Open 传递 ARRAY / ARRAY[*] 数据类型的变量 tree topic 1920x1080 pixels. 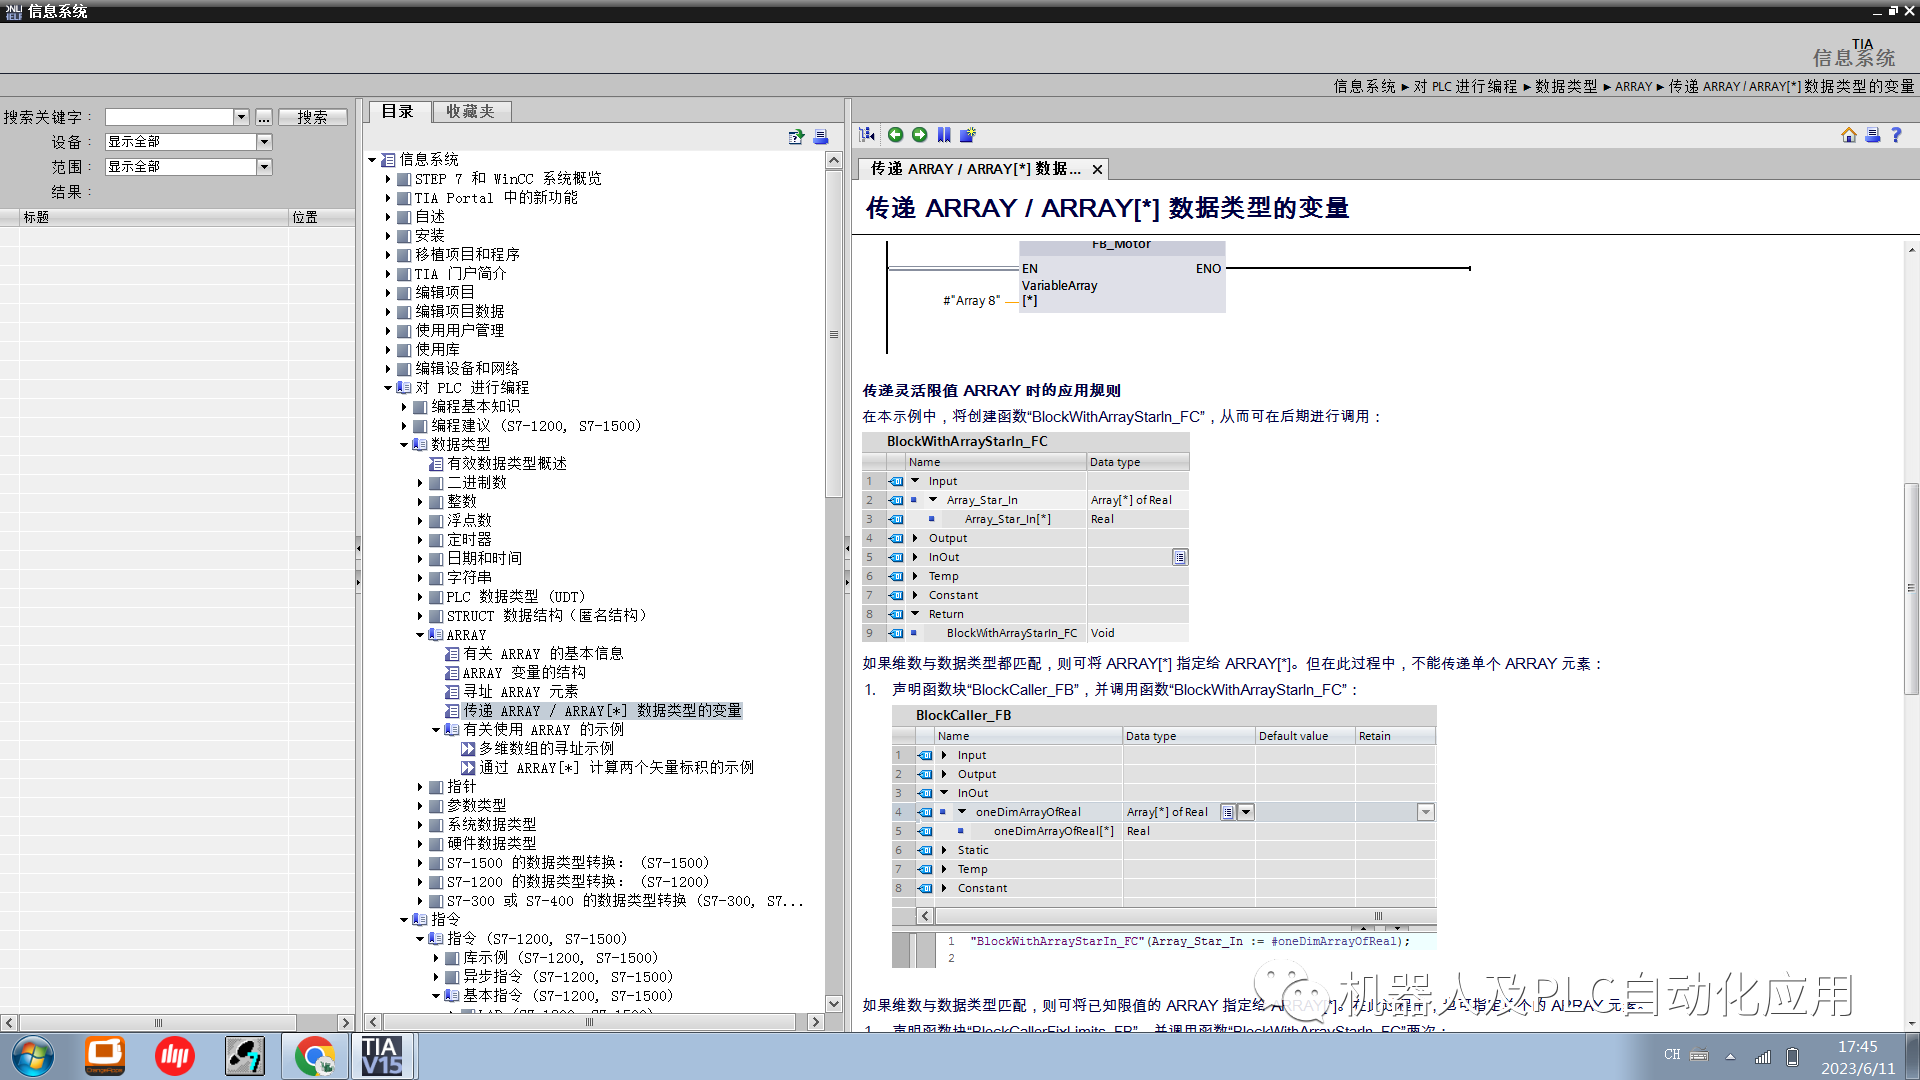click(602, 711)
